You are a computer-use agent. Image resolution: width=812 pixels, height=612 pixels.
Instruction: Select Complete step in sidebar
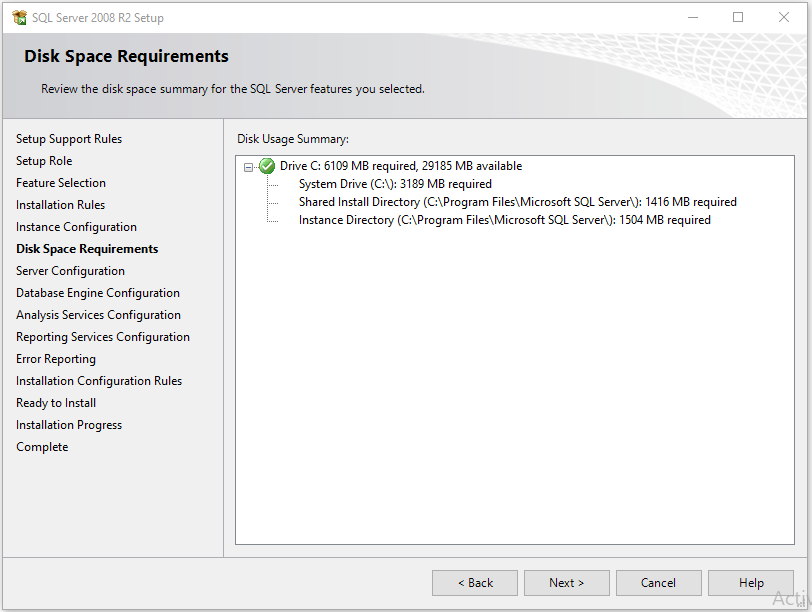[42, 447]
